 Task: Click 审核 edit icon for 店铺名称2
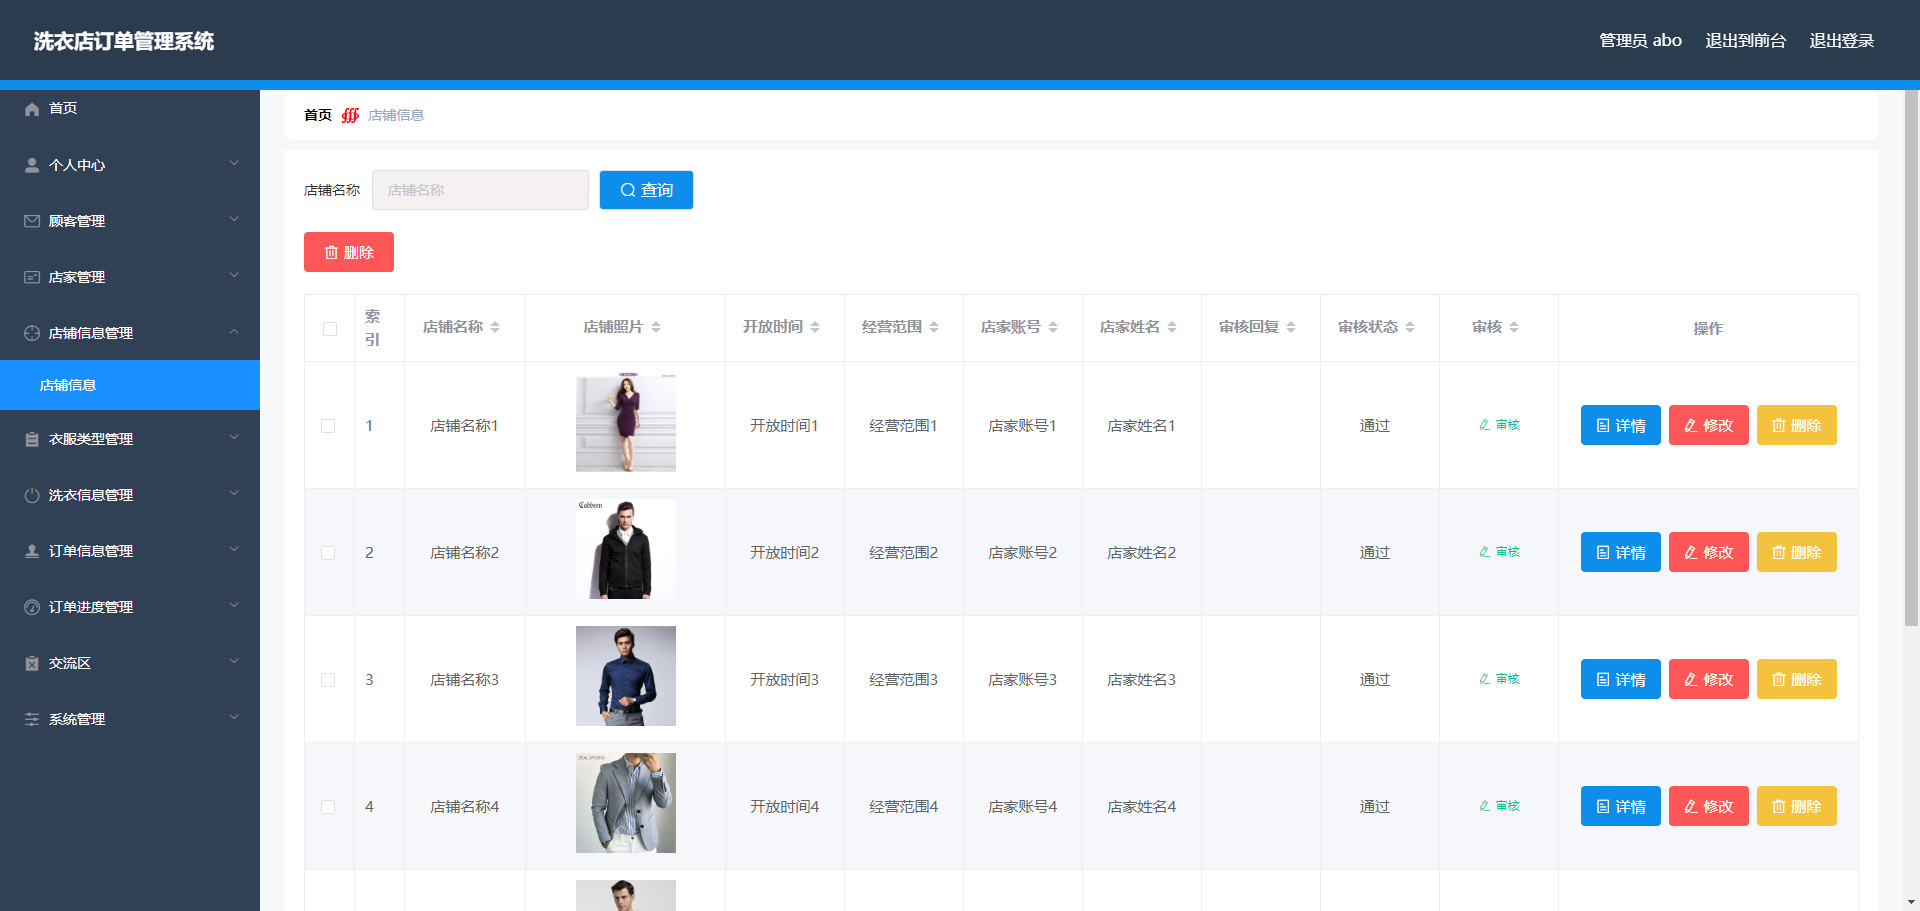coord(1485,552)
